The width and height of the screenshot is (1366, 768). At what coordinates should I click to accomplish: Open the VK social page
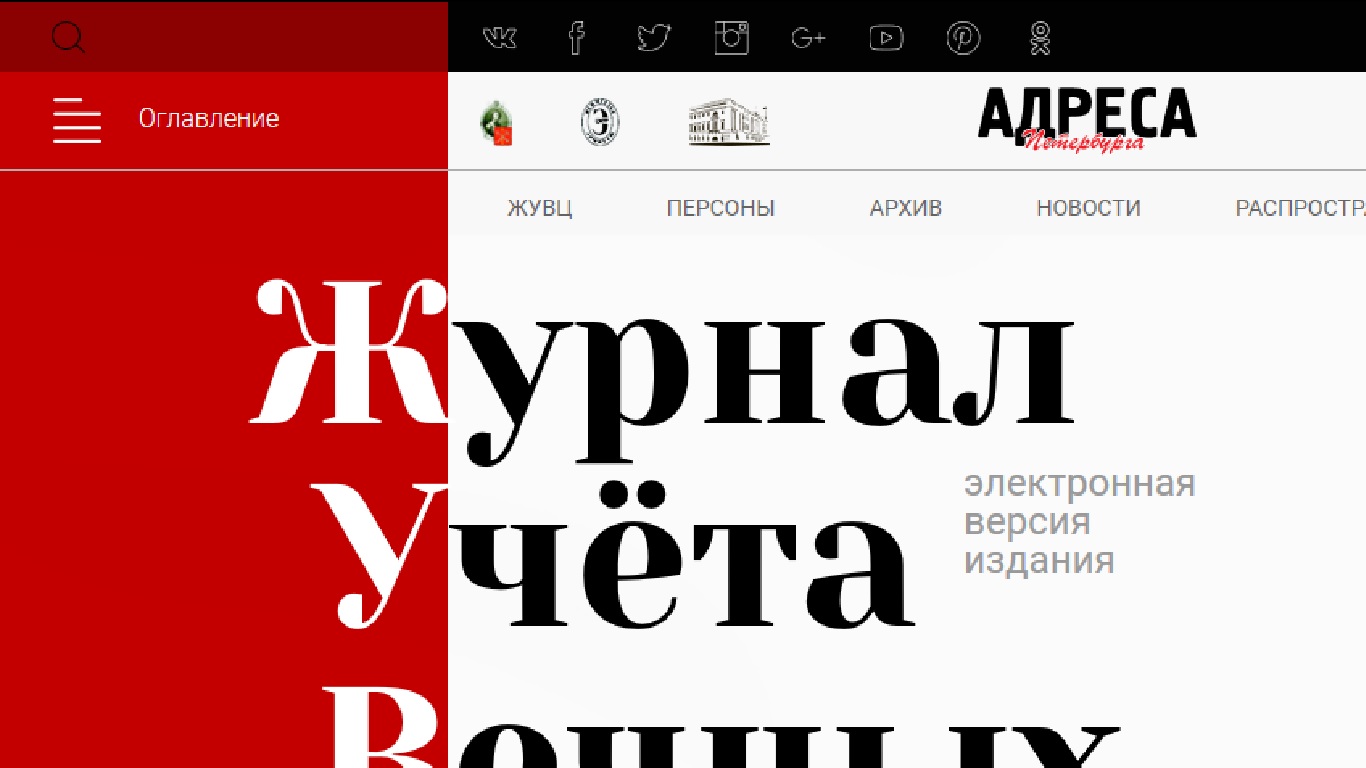500,38
